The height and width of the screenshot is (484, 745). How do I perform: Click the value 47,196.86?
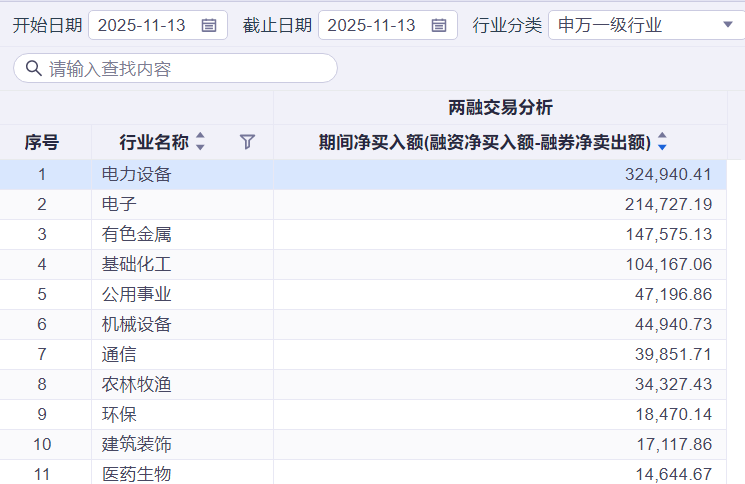pos(673,294)
